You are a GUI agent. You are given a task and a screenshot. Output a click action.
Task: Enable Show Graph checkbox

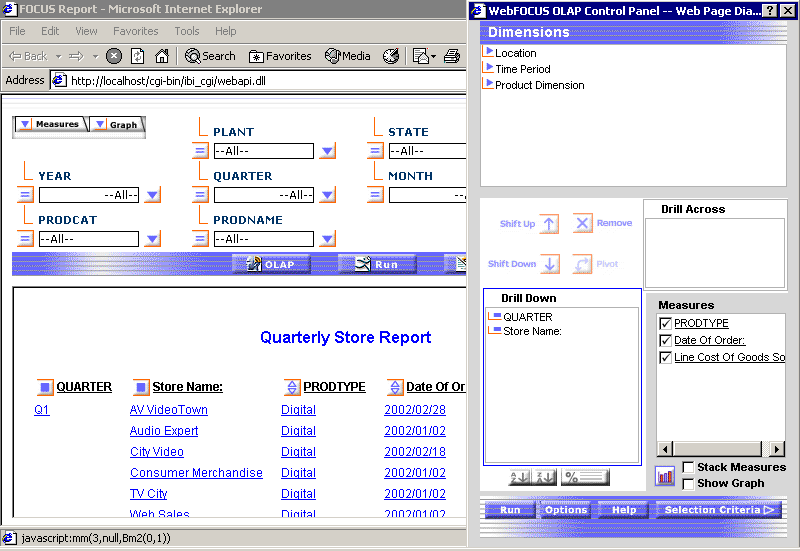688,484
